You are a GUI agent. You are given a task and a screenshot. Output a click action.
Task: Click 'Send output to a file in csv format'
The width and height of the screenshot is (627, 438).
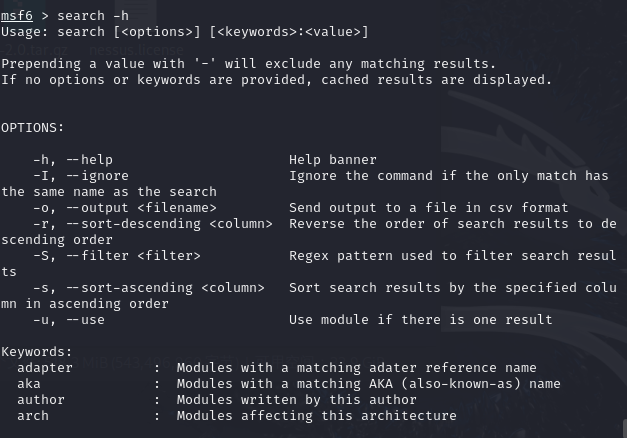tap(429, 208)
